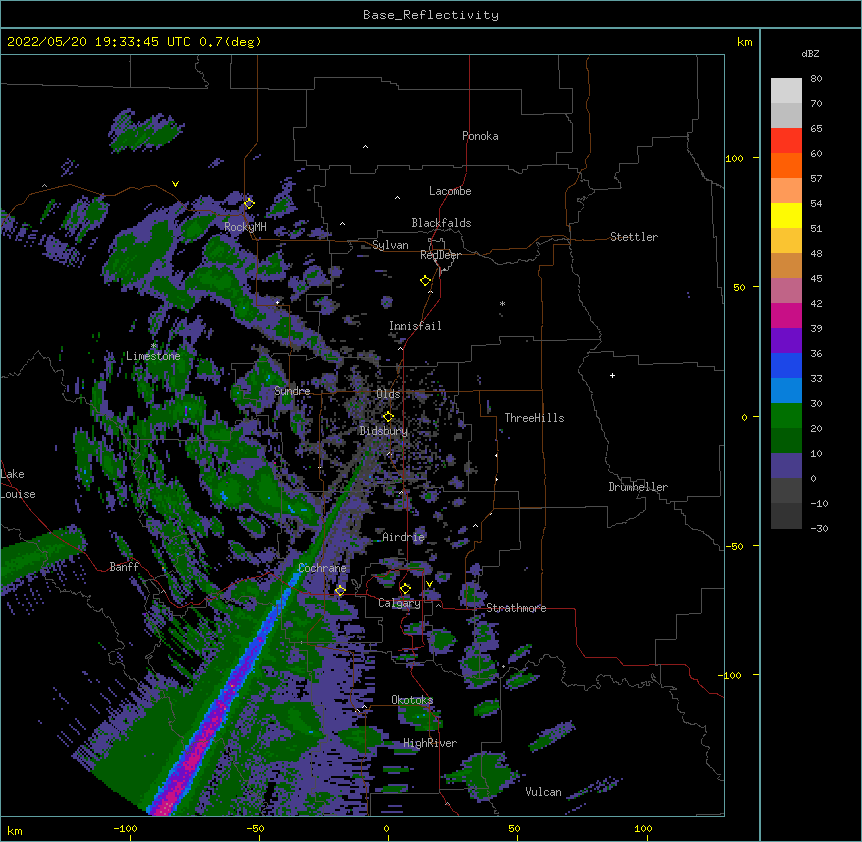The width and height of the screenshot is (862, 842).
Task: Click the Blackfalds city label
Action: pos(441,223)
